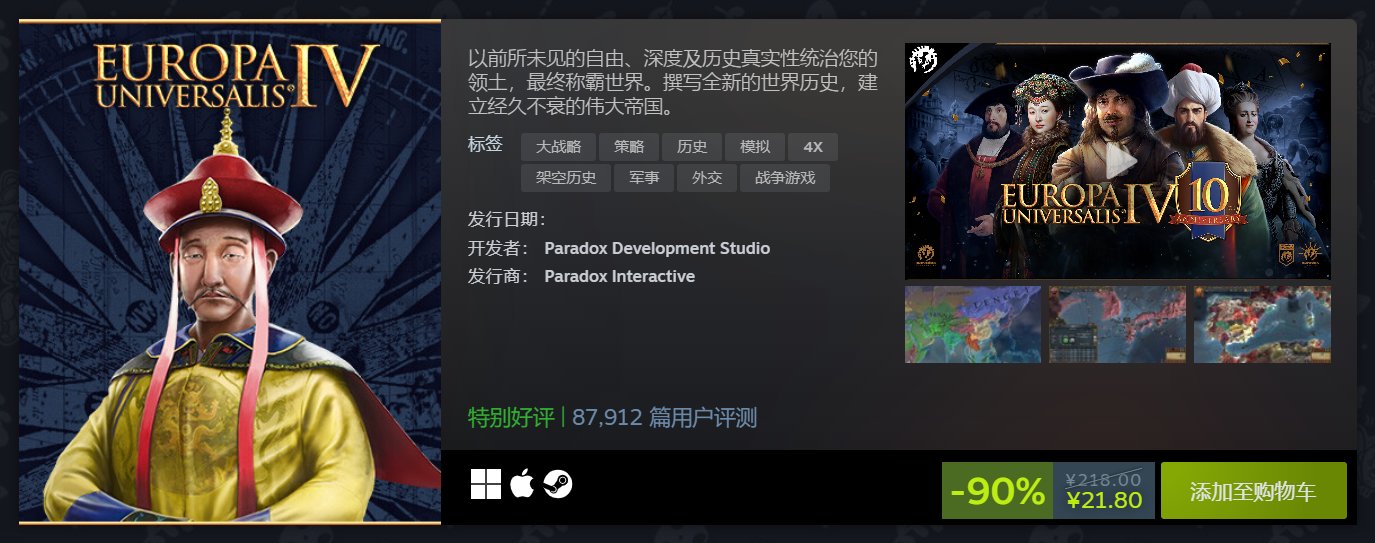The image size is (1375, 543).
Task: Select the 战争游戏 tag
Action: coord(785,178)
